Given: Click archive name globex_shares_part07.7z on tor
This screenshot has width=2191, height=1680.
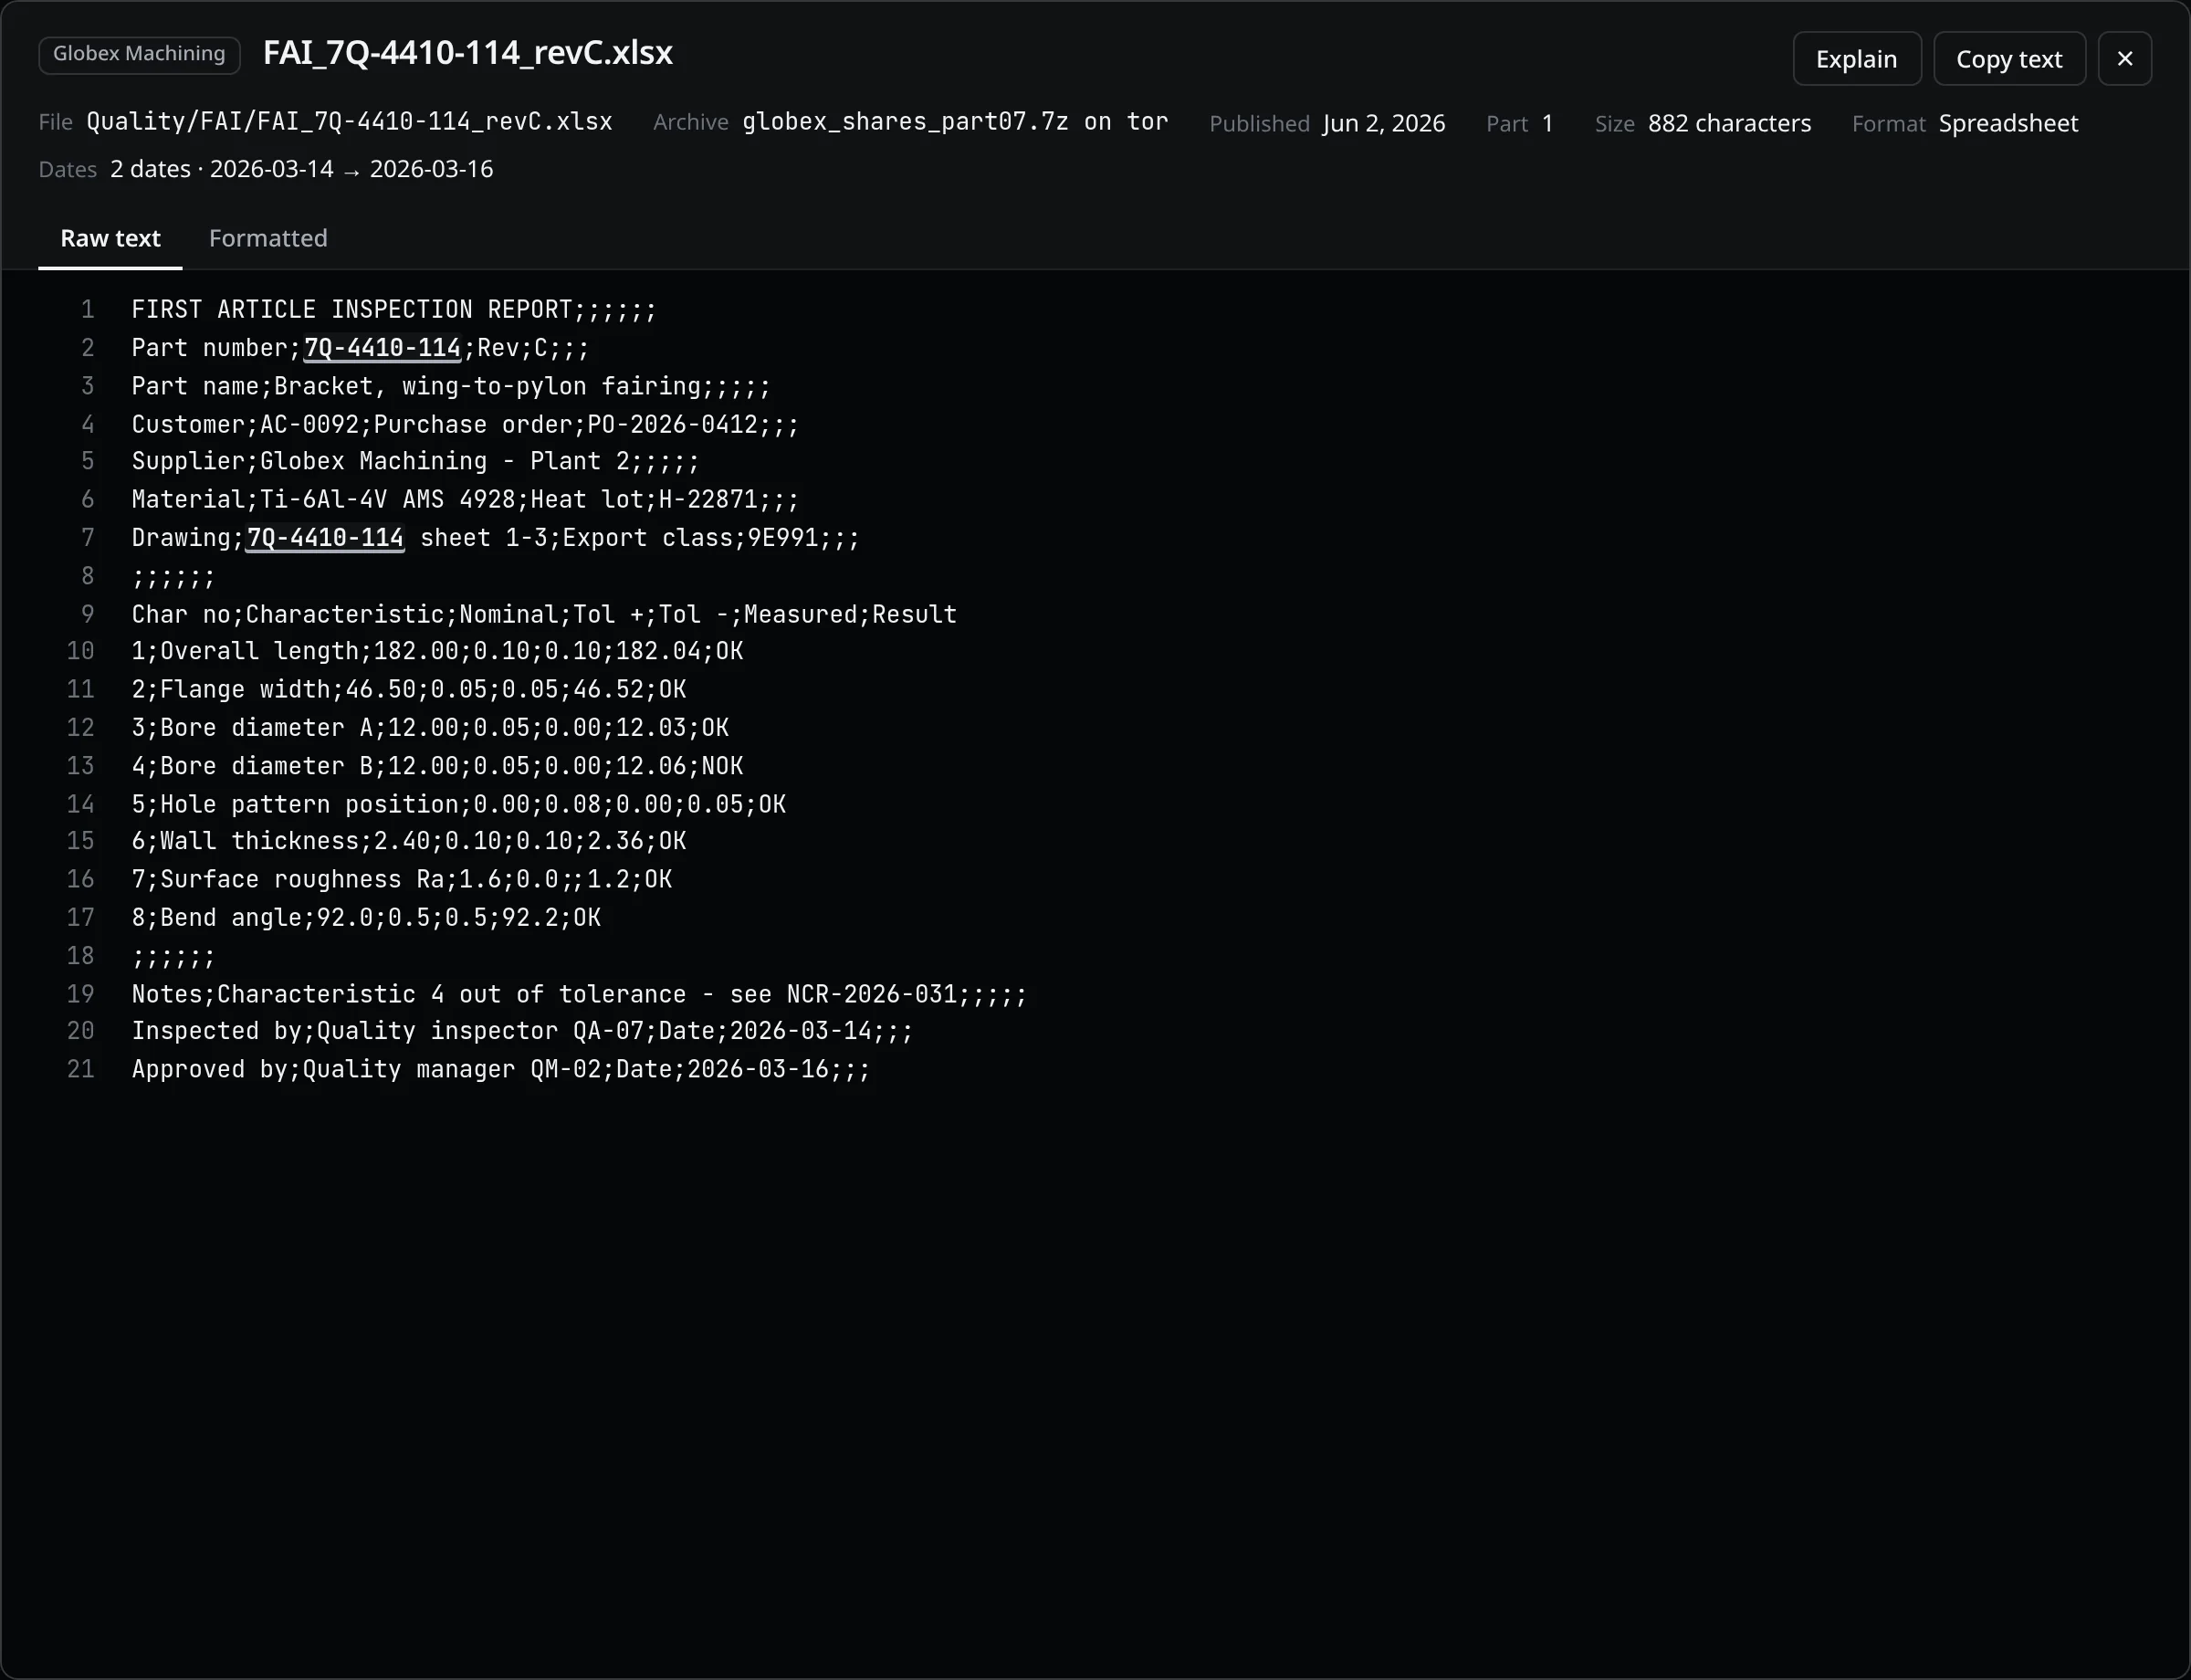Looking at the screenshot, I should 955,122.
